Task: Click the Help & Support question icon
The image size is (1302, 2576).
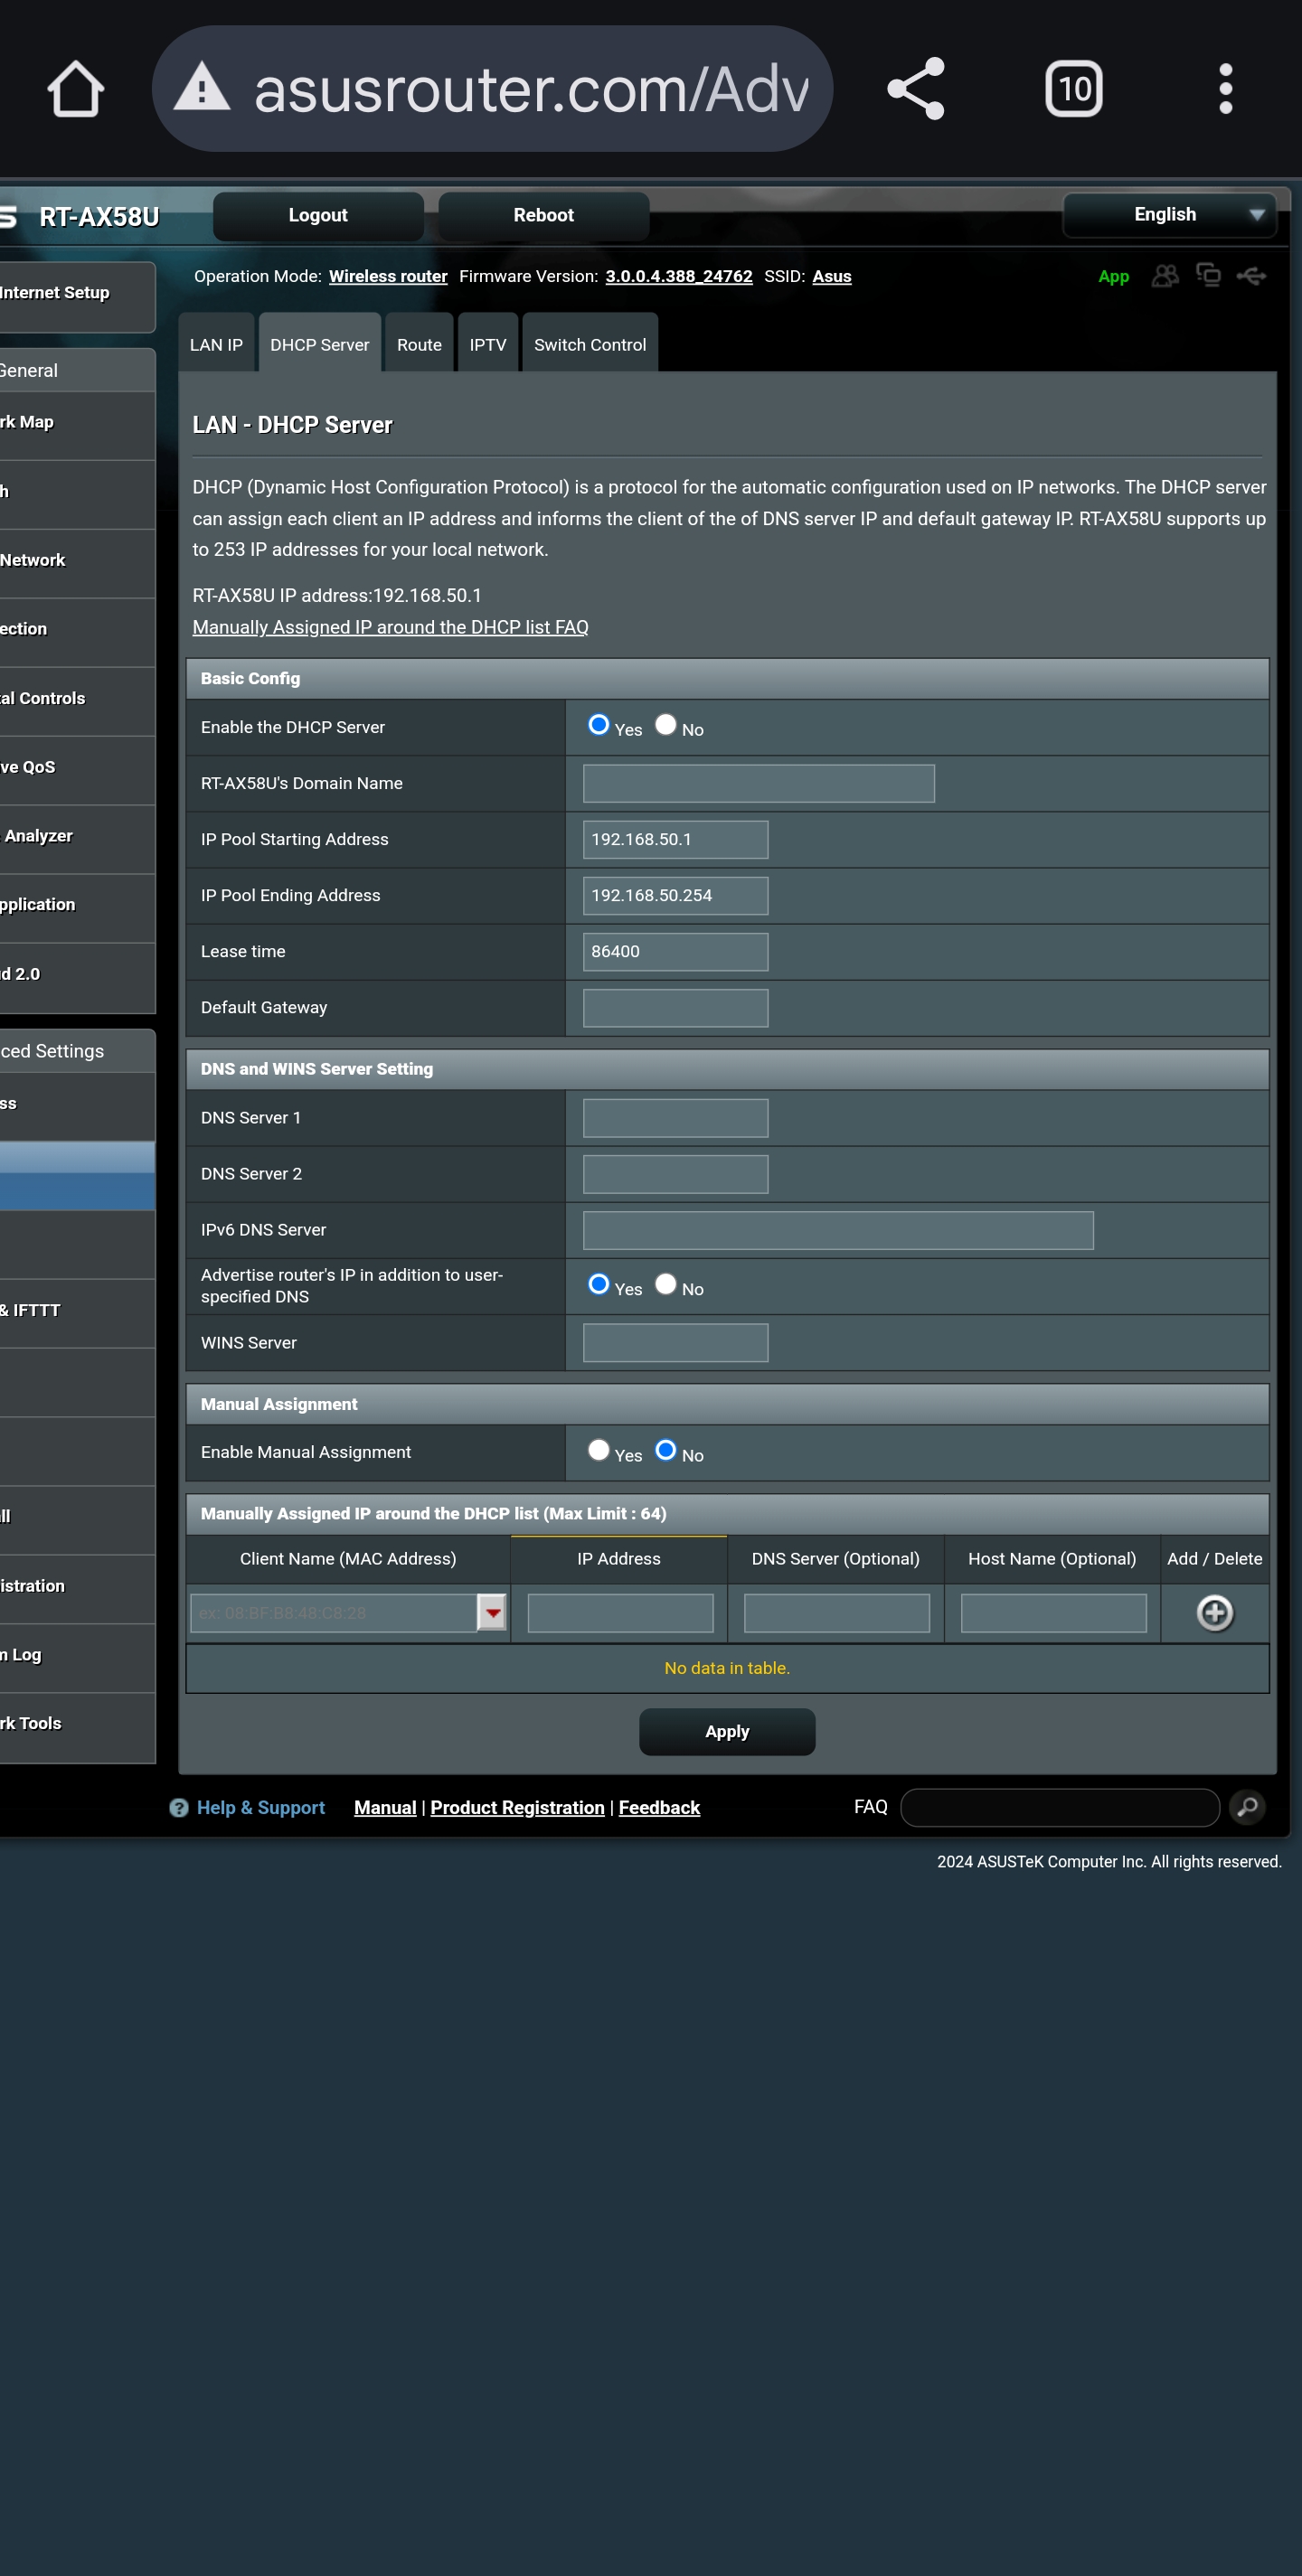Action: tap(179, 1807)
